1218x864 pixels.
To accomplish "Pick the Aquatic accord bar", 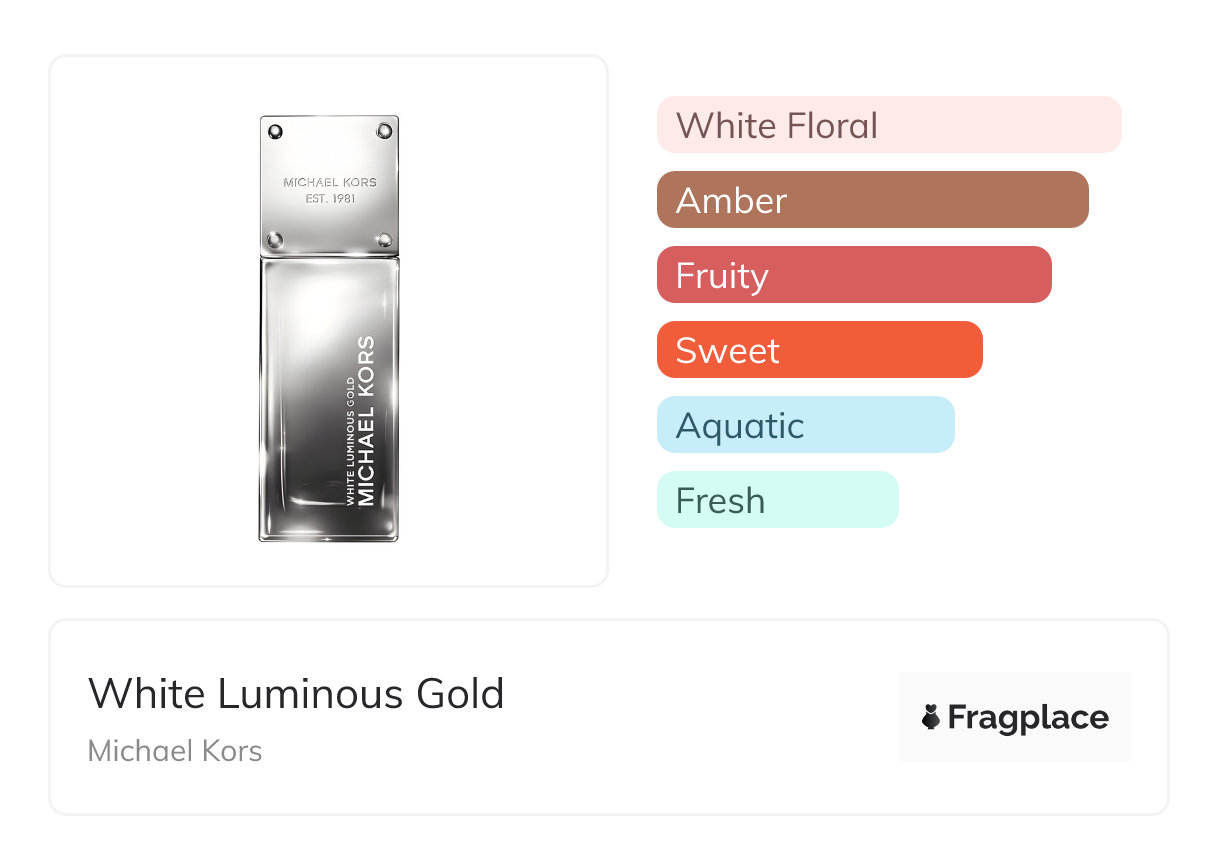I will point(805,425).
